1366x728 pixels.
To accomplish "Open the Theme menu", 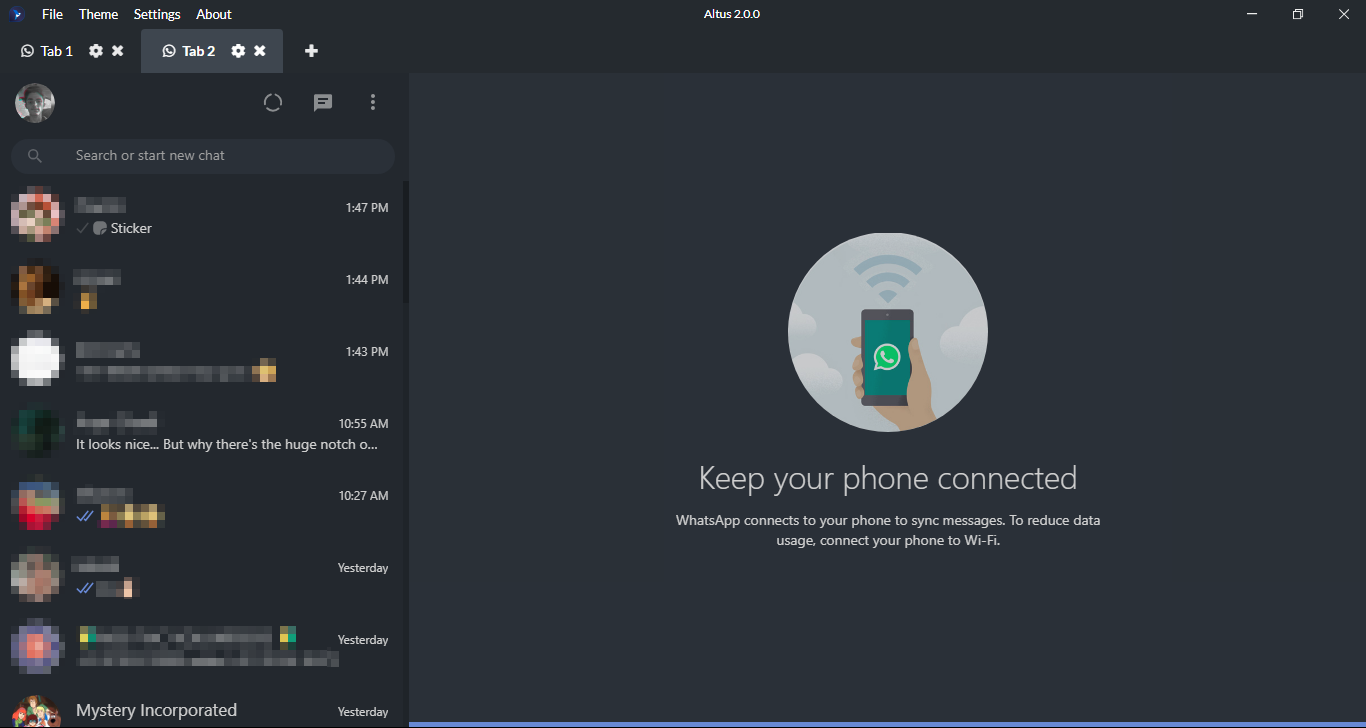I will pos(98,14).
